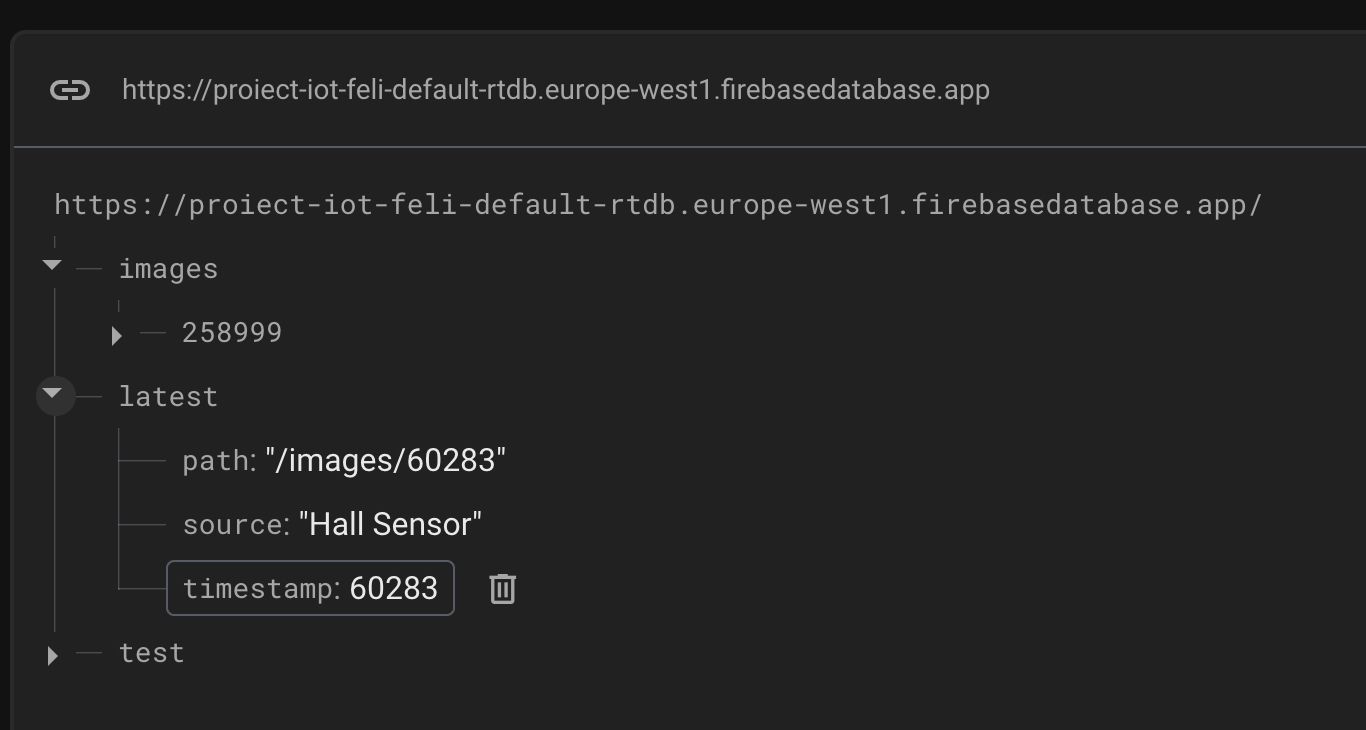Select the test node label
Screen dimensions: 1366x730
(151, 653)
